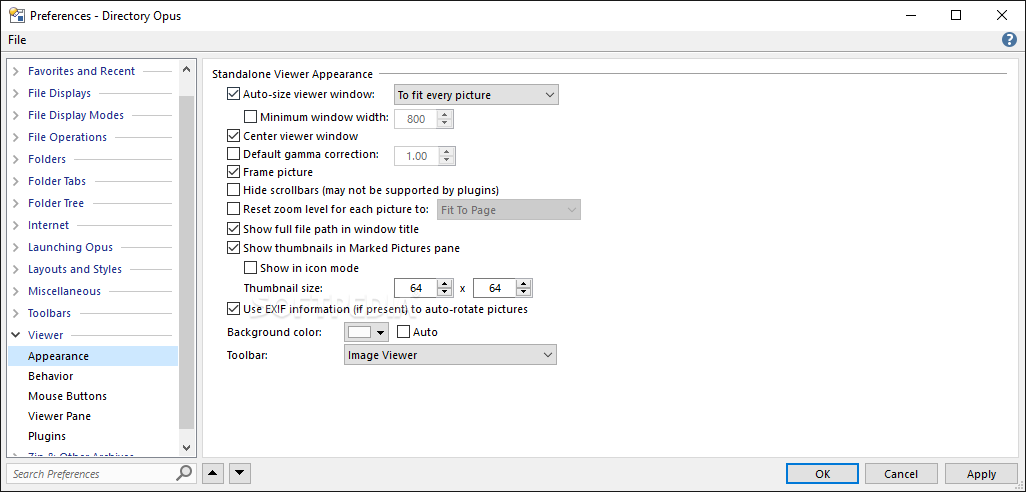Collapse the Viewer category
1026x492 pixels.
16,335
